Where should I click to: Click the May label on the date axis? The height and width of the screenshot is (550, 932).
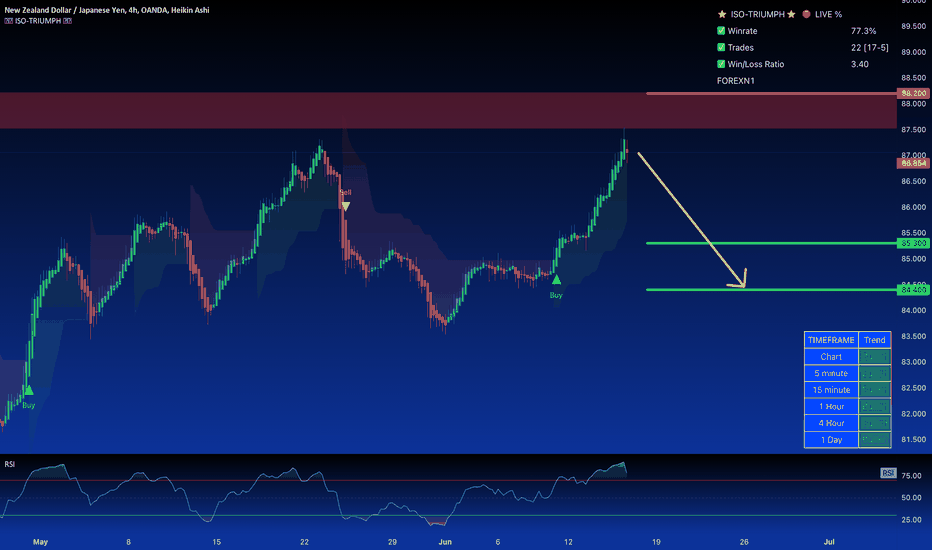40,542
